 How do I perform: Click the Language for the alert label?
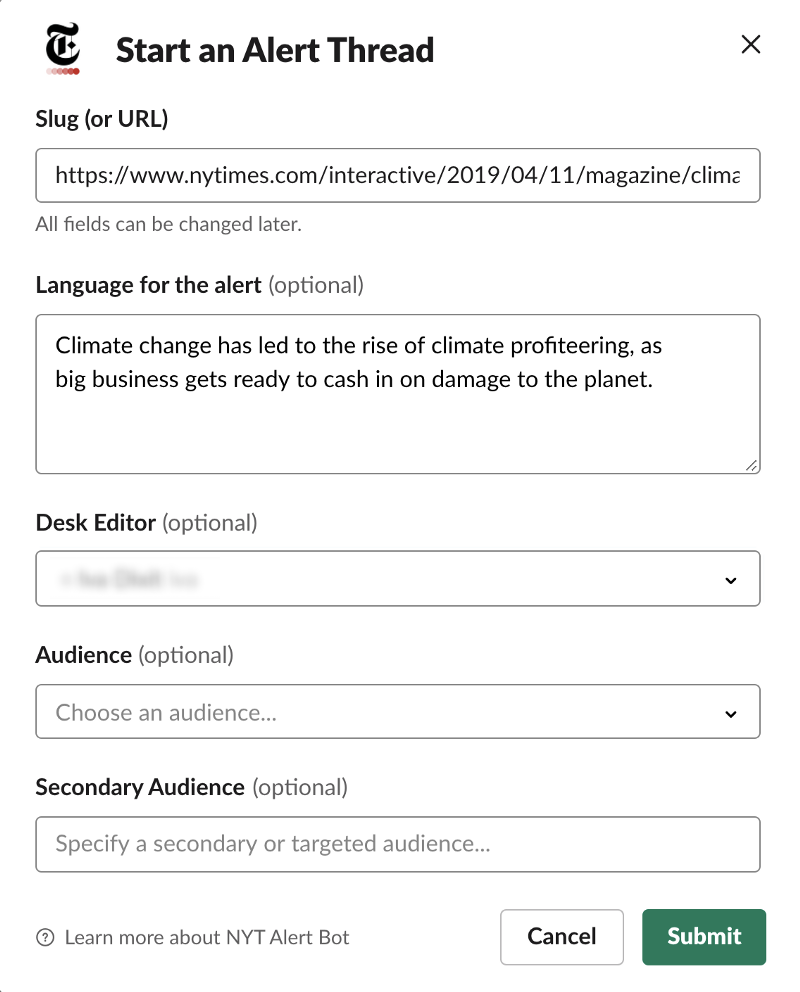(x=148, y=285)
